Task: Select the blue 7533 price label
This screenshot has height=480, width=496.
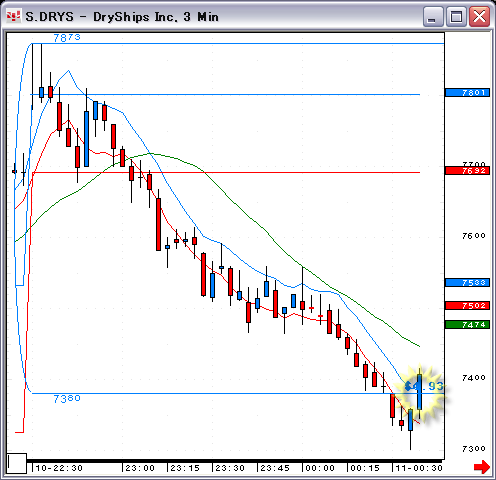Action: pos(467,283)
